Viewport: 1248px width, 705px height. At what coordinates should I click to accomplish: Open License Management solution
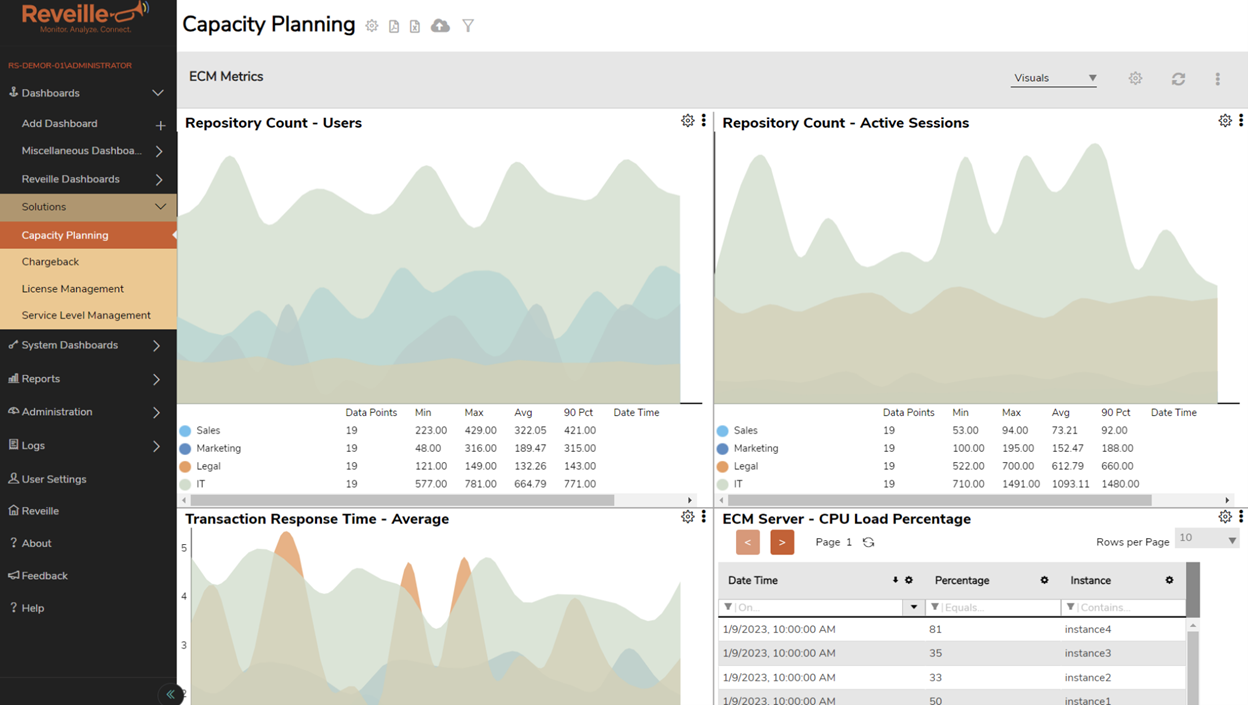pos(88,289)
